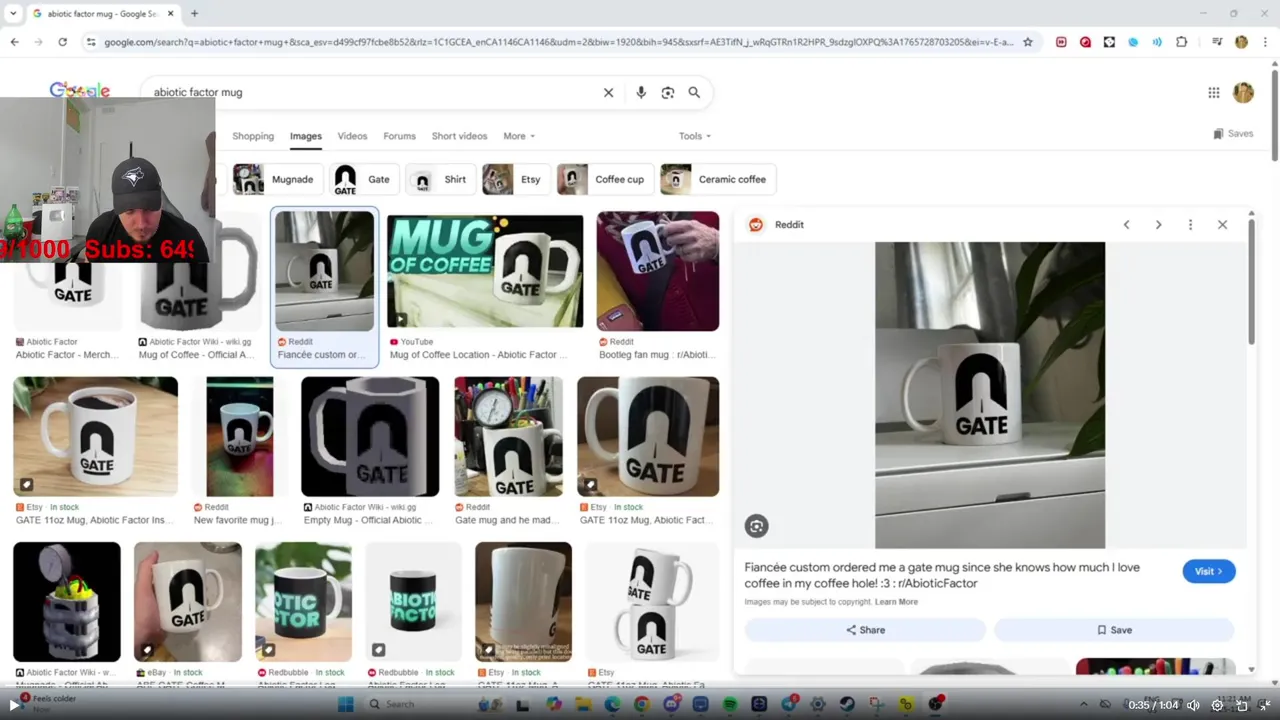This screenshot has width=1280, height=720.
Task: Filter results by Mugnade chip
Action: [277, 179]
